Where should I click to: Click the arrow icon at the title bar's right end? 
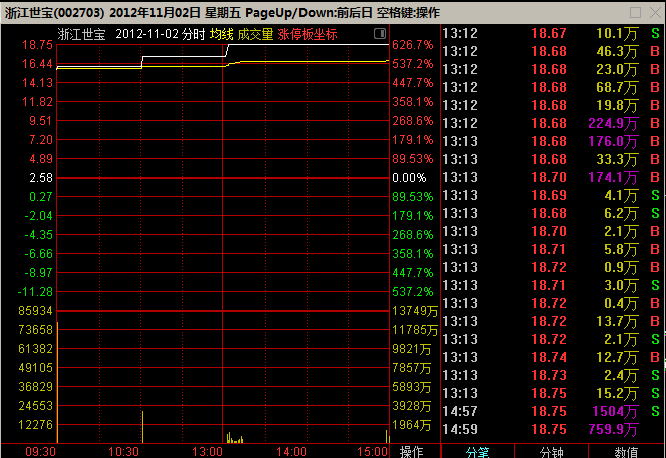(655, 14)
